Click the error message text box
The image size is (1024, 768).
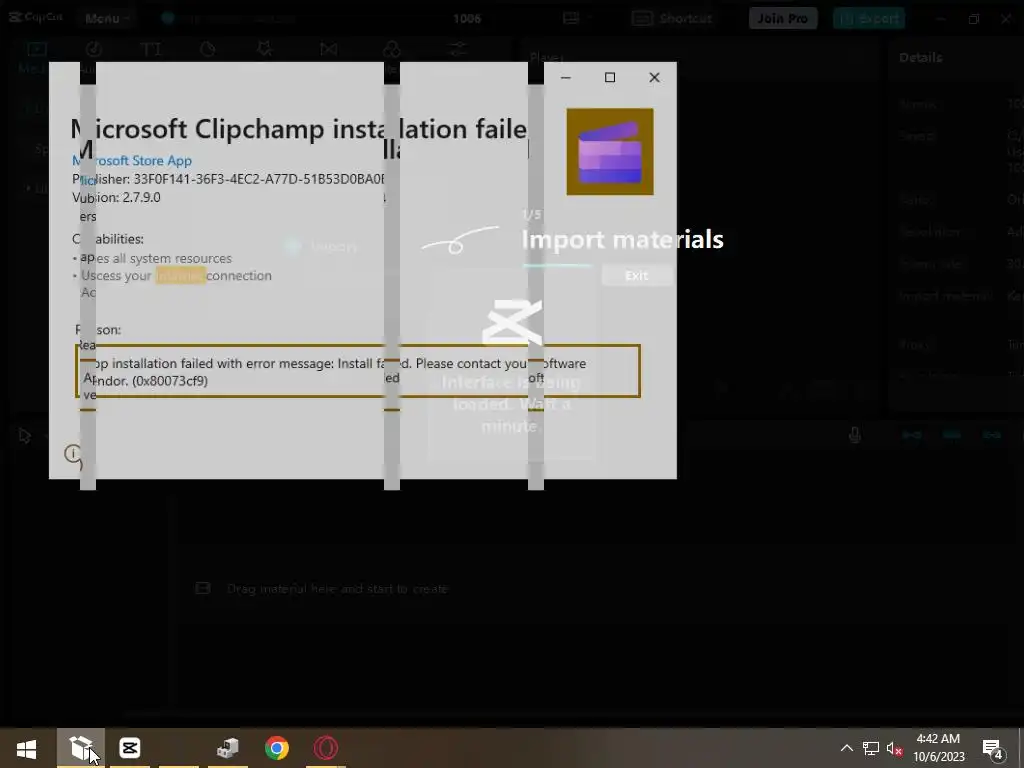(x=358, y=371)
